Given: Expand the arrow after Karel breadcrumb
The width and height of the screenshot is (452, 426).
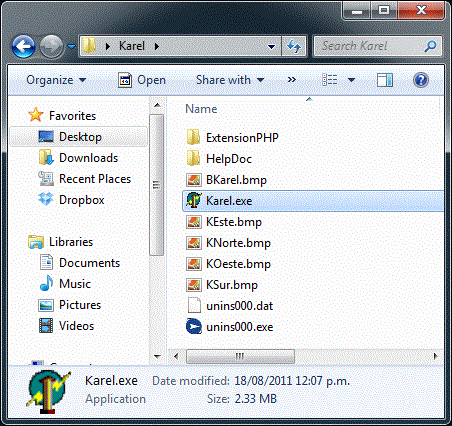Looking at the screenshot, I should click(157, 46).
